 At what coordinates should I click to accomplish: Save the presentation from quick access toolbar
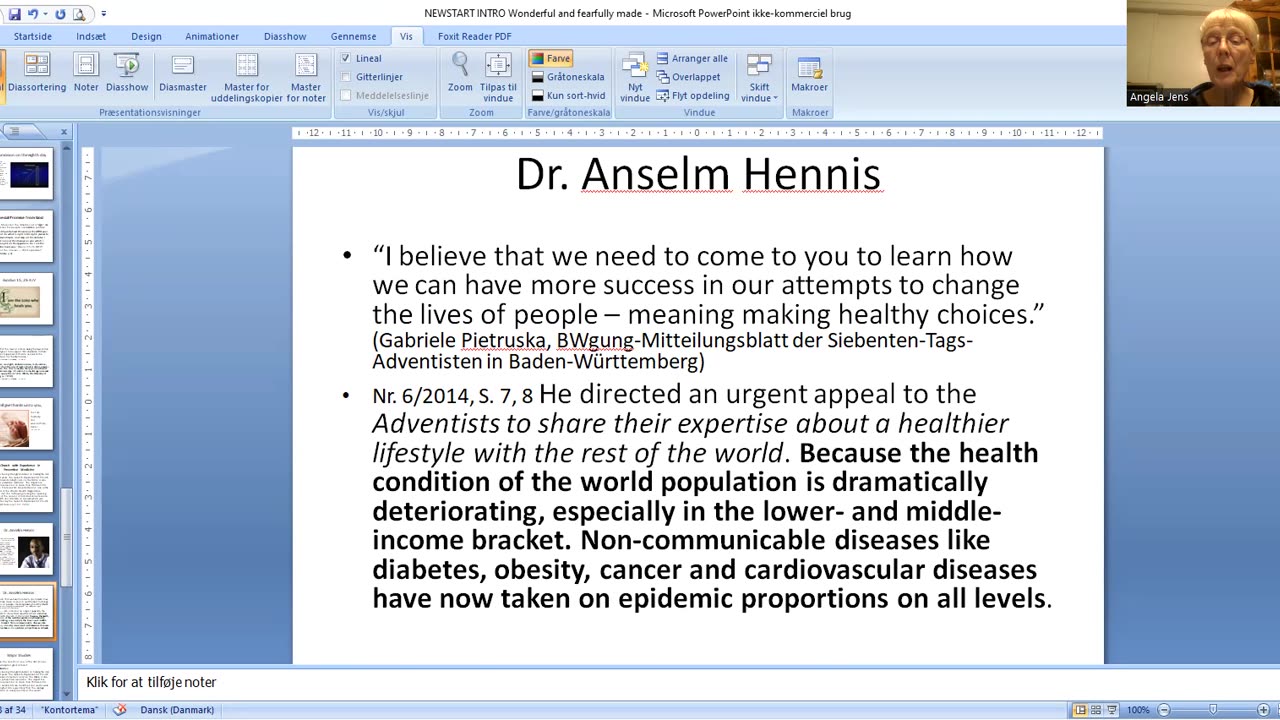click(13, 13)
